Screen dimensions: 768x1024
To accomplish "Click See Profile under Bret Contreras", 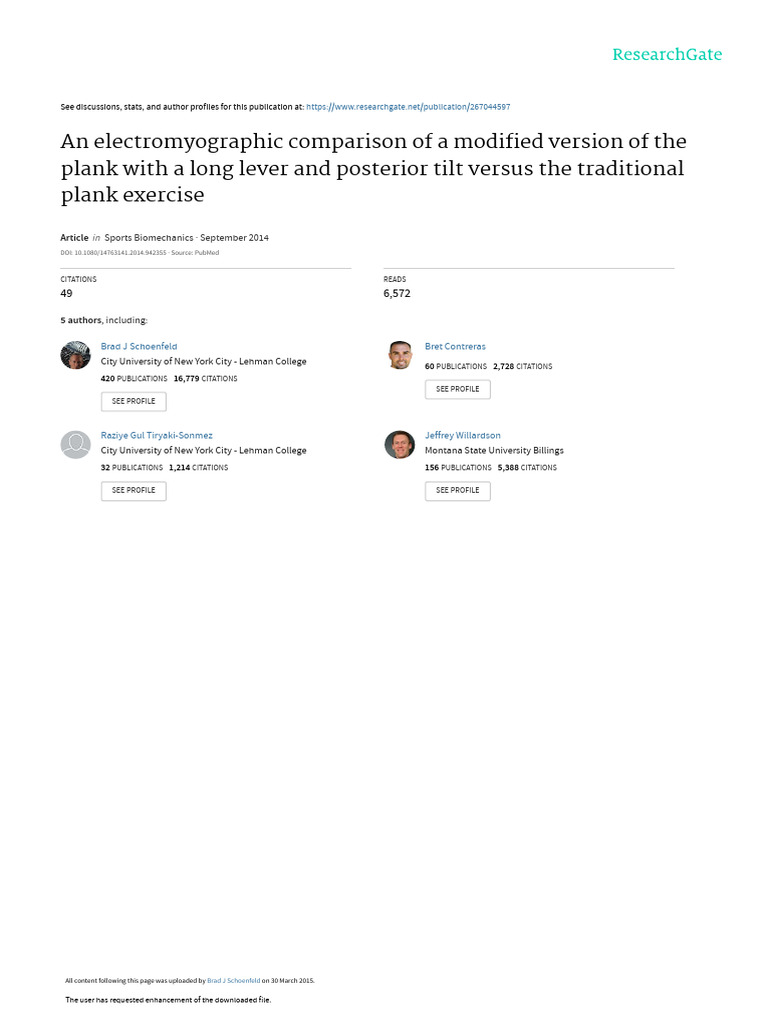I will pos(457,389).
